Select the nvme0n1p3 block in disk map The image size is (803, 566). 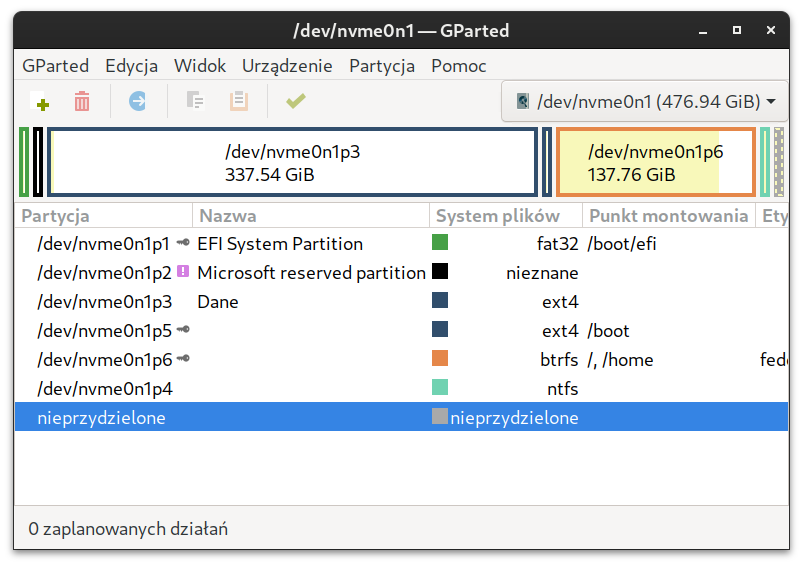(x=292, y=163)
